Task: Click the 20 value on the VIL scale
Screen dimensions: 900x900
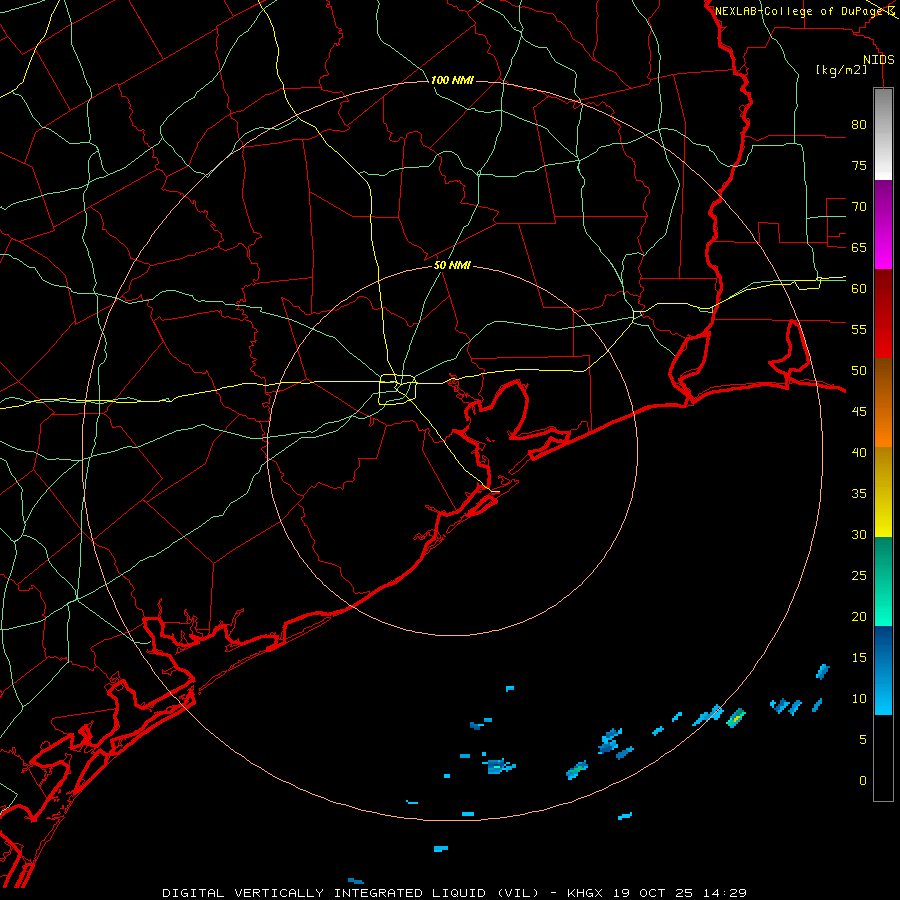Action: (859, 616)
